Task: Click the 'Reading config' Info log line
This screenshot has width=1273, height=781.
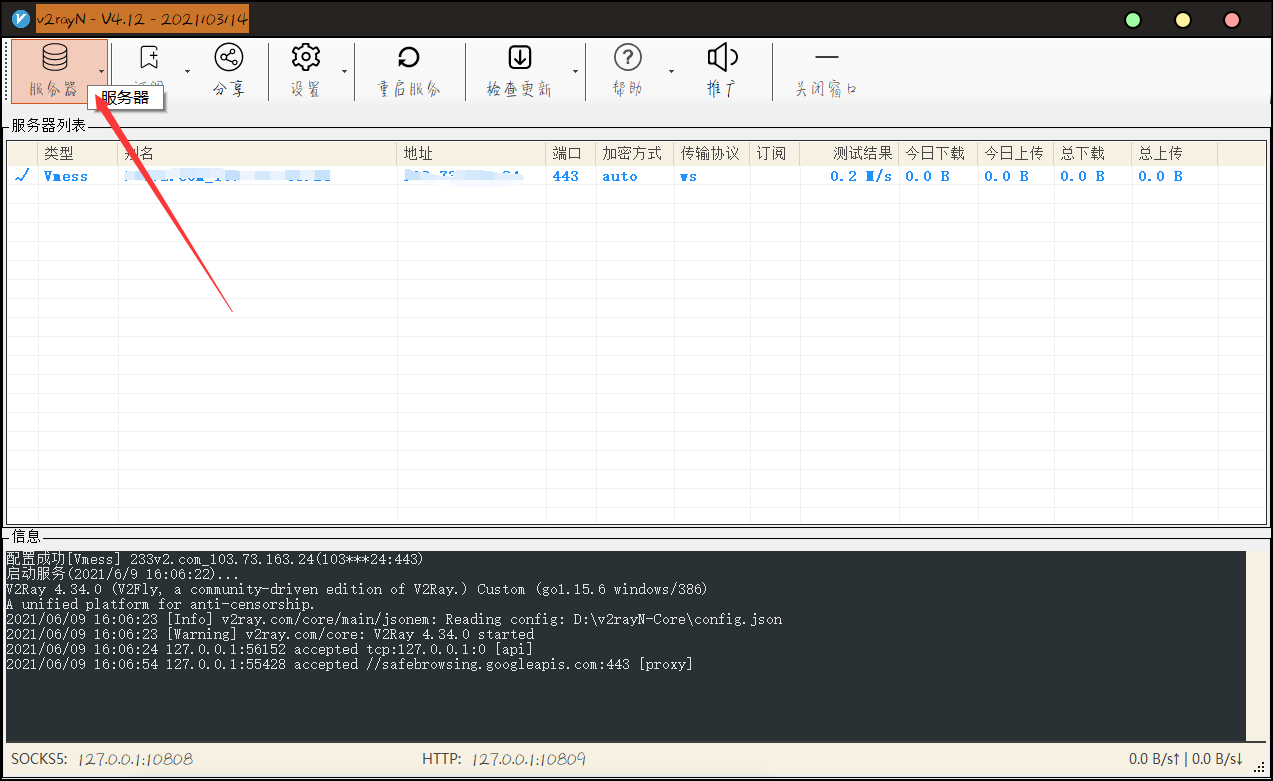Action: (x=394, y=619)
